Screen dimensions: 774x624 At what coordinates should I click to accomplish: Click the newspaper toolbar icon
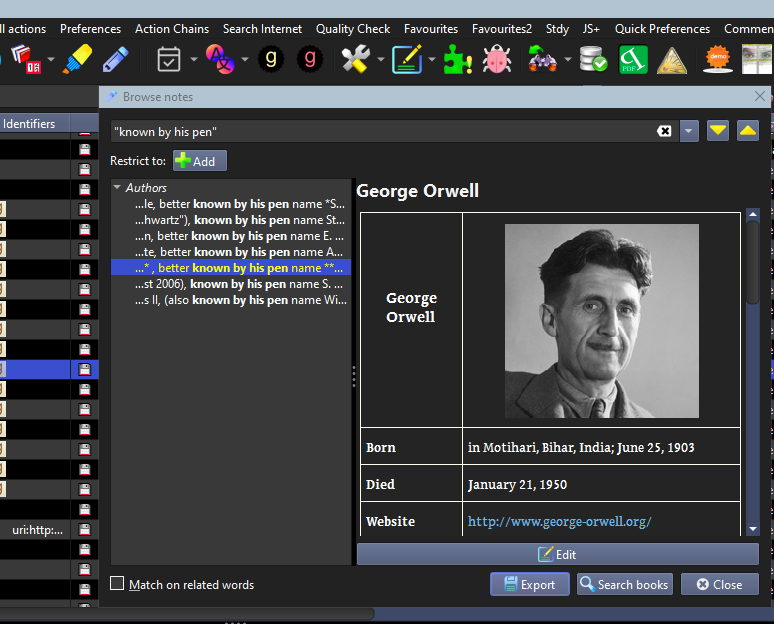click(x=758, y=59)
